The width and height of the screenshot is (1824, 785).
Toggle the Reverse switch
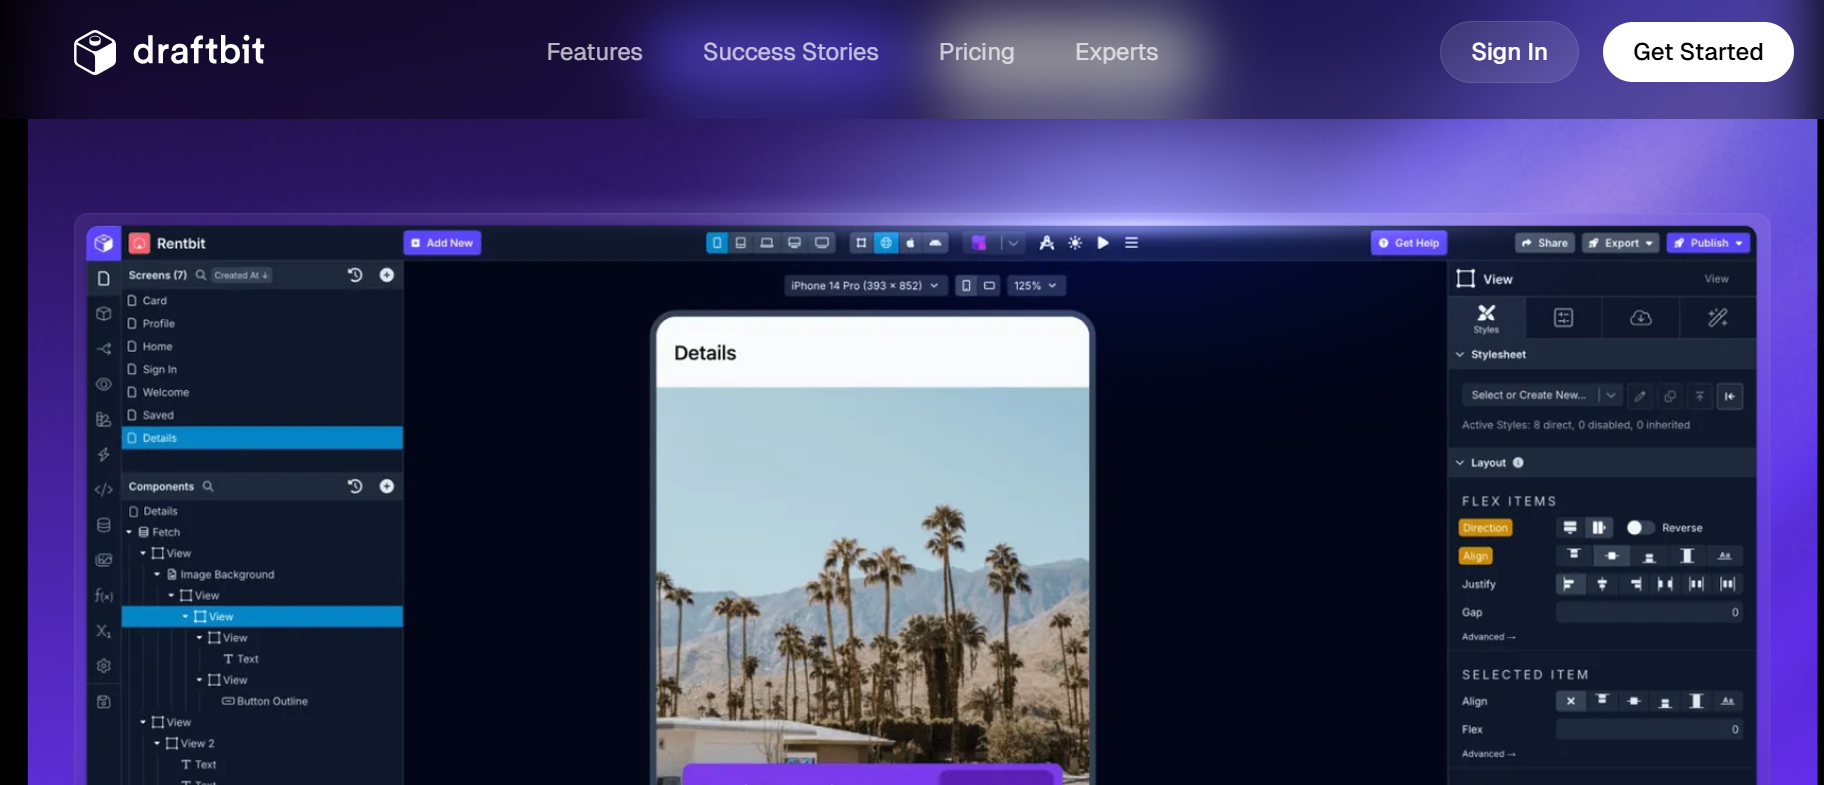(x=1639, y=528)
